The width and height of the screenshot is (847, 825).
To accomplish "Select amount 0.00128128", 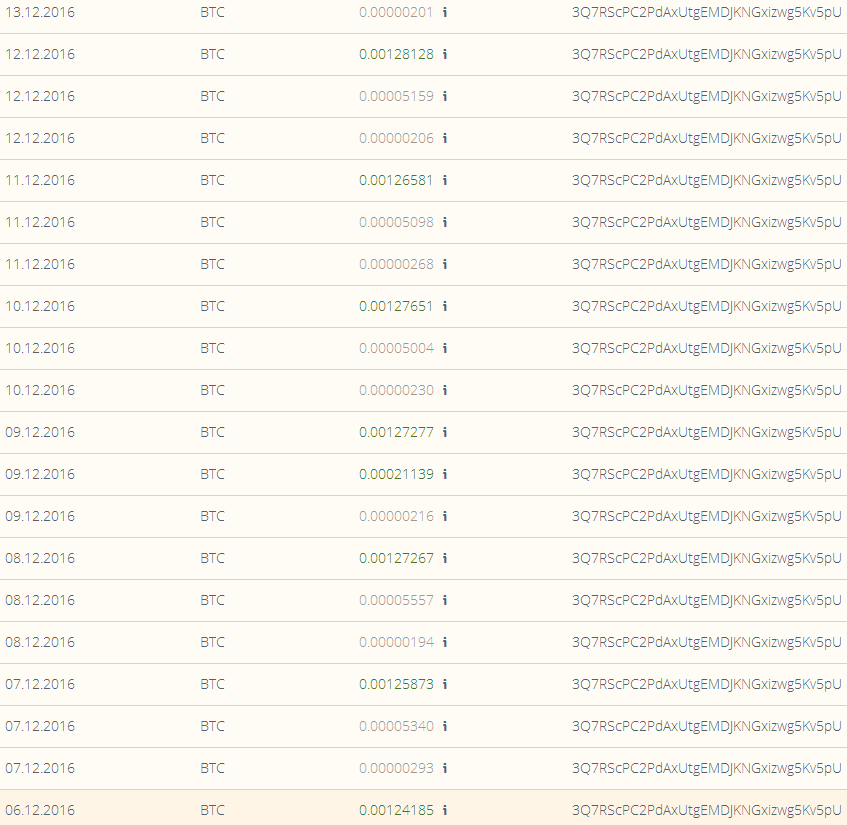I will (x=396, y=54).
